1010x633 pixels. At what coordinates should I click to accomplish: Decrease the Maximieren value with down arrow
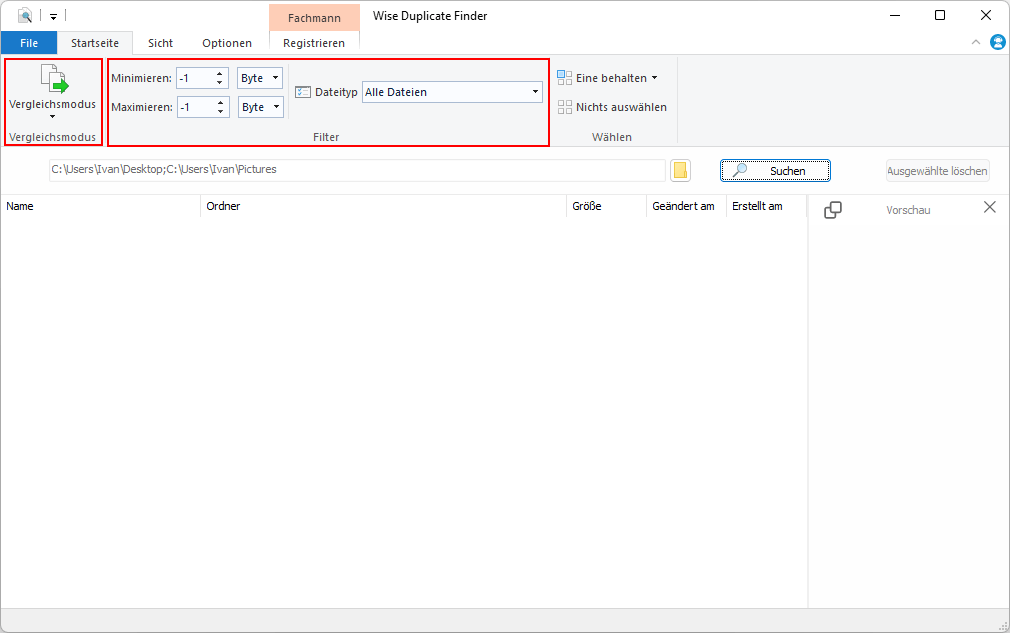[x=220, y=111]
